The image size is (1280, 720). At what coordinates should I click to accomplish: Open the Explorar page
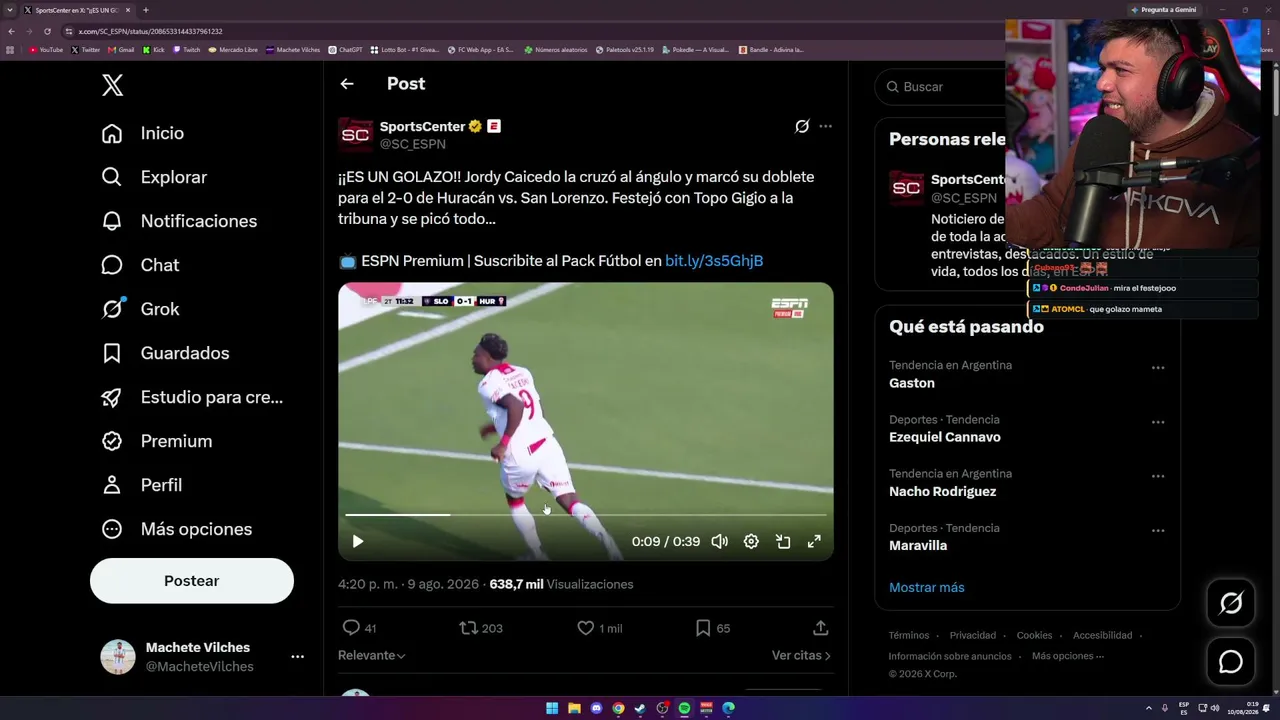point(154,177)
